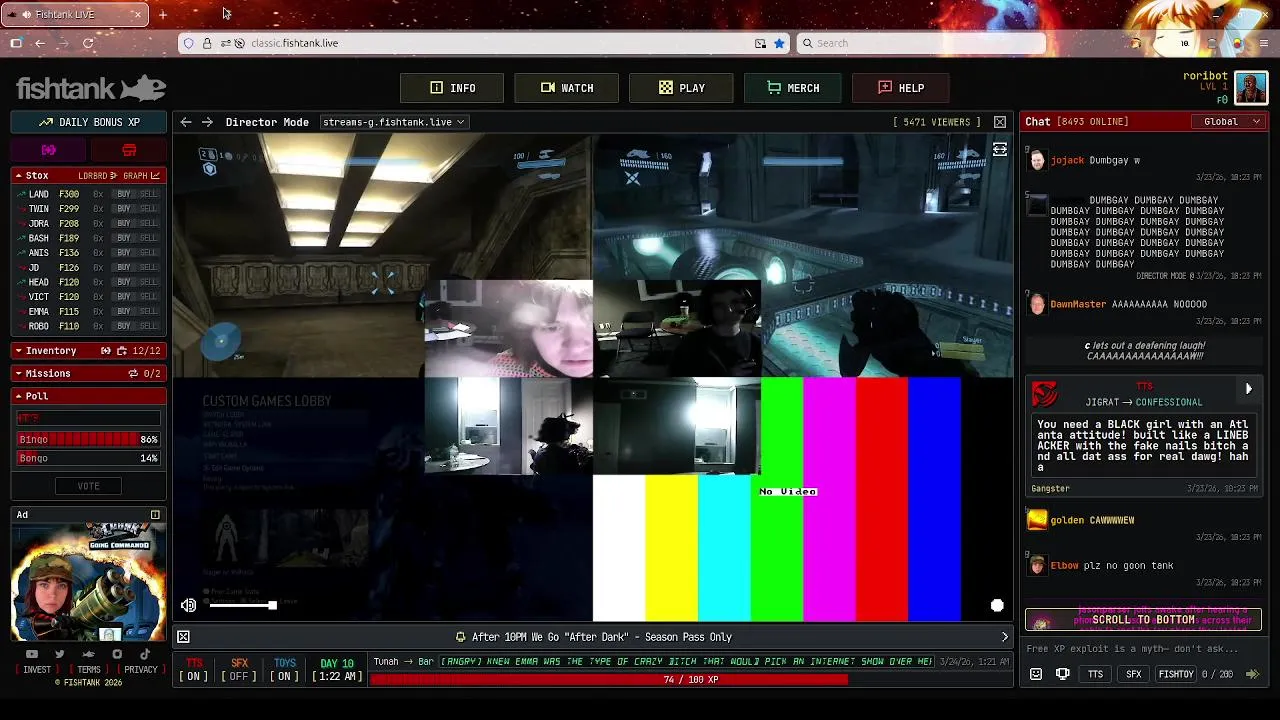Select the Bingo poll option
This screenshot has height=720, width=1280.
pyautogui.click(x=88, y=440)
